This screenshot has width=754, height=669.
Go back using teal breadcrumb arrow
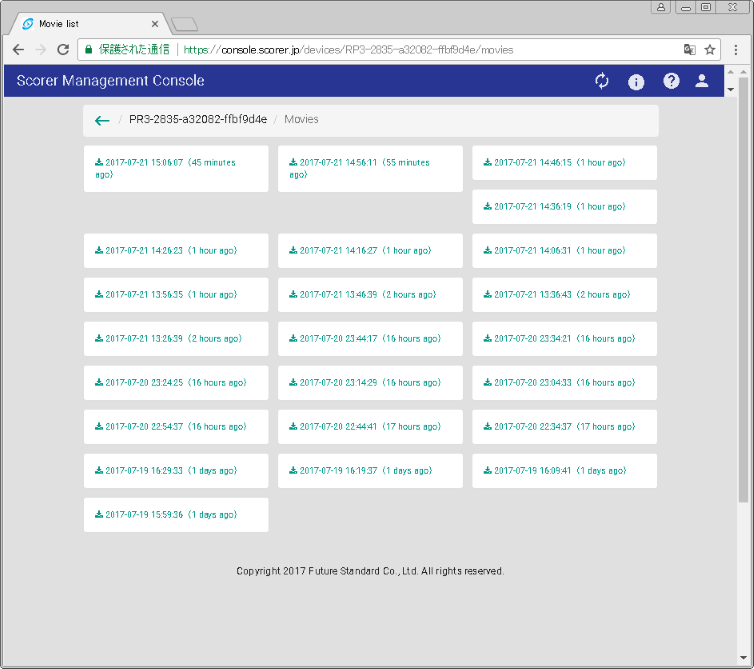(102, 120)
